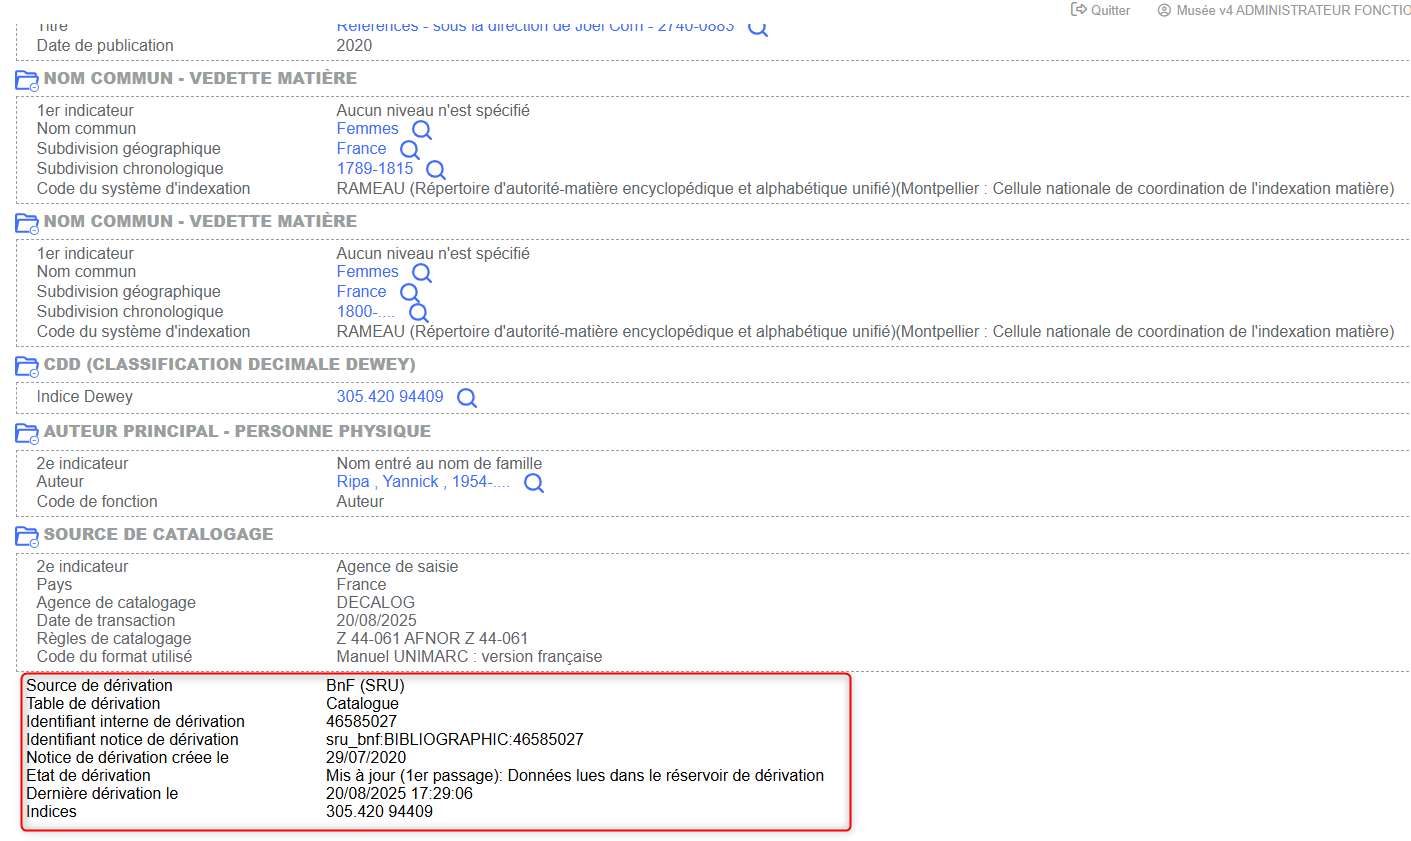Screen dimensions: 1411x841
Task: Collapse the Source de Catalogage folder section
Action: click(27, 535)
